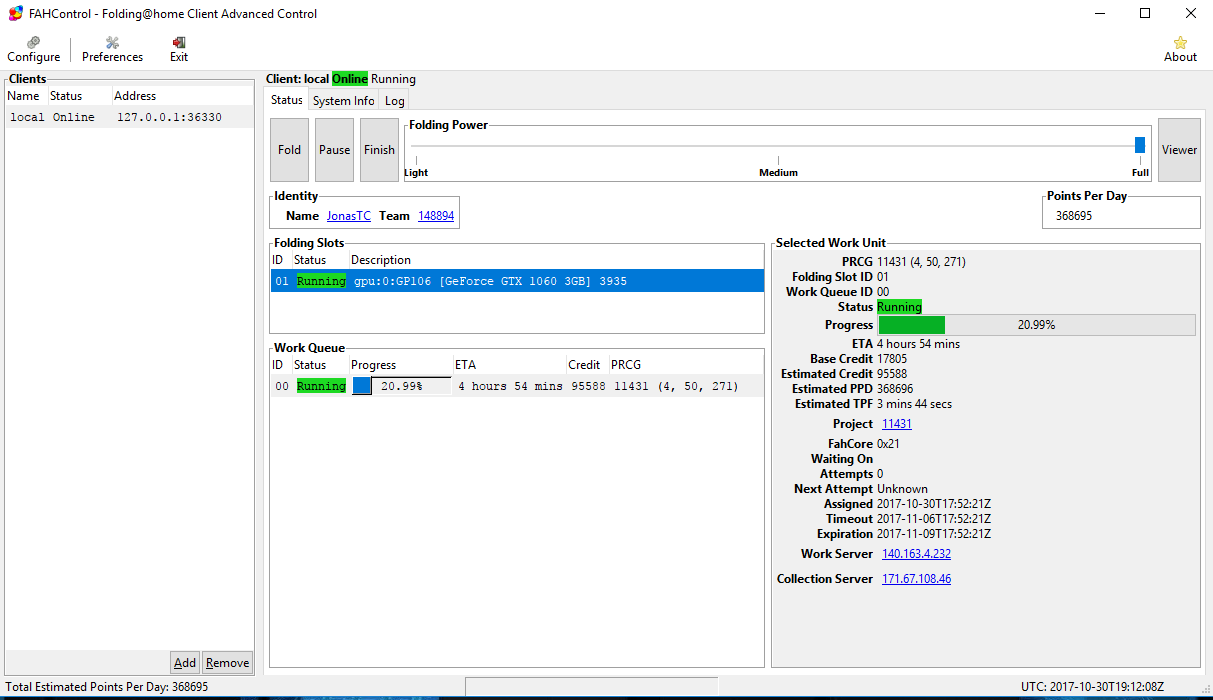Select folding slot 01 GeForce GTX 1060 row
This screenshot has height=700, width=1213.
point(517,281)
